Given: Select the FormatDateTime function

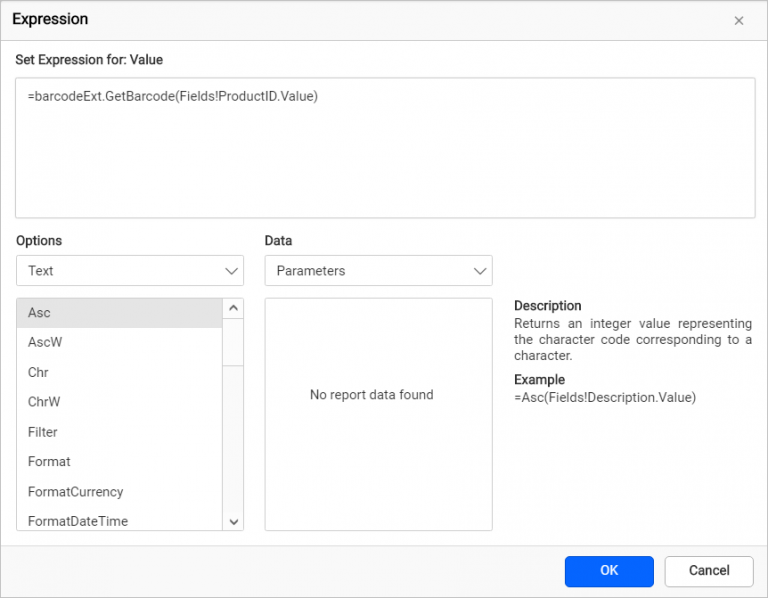Looking at the screenshot, I should click(120, 520).
